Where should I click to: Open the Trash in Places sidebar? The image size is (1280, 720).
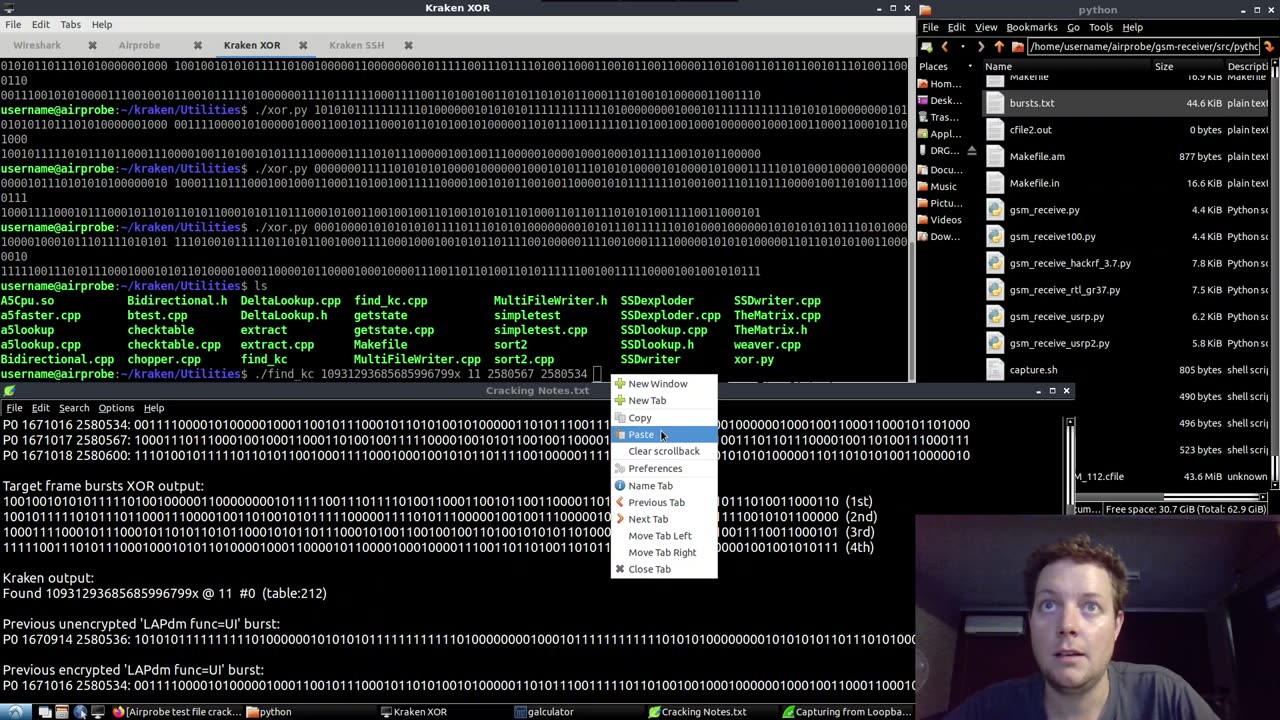coord(940,118)
